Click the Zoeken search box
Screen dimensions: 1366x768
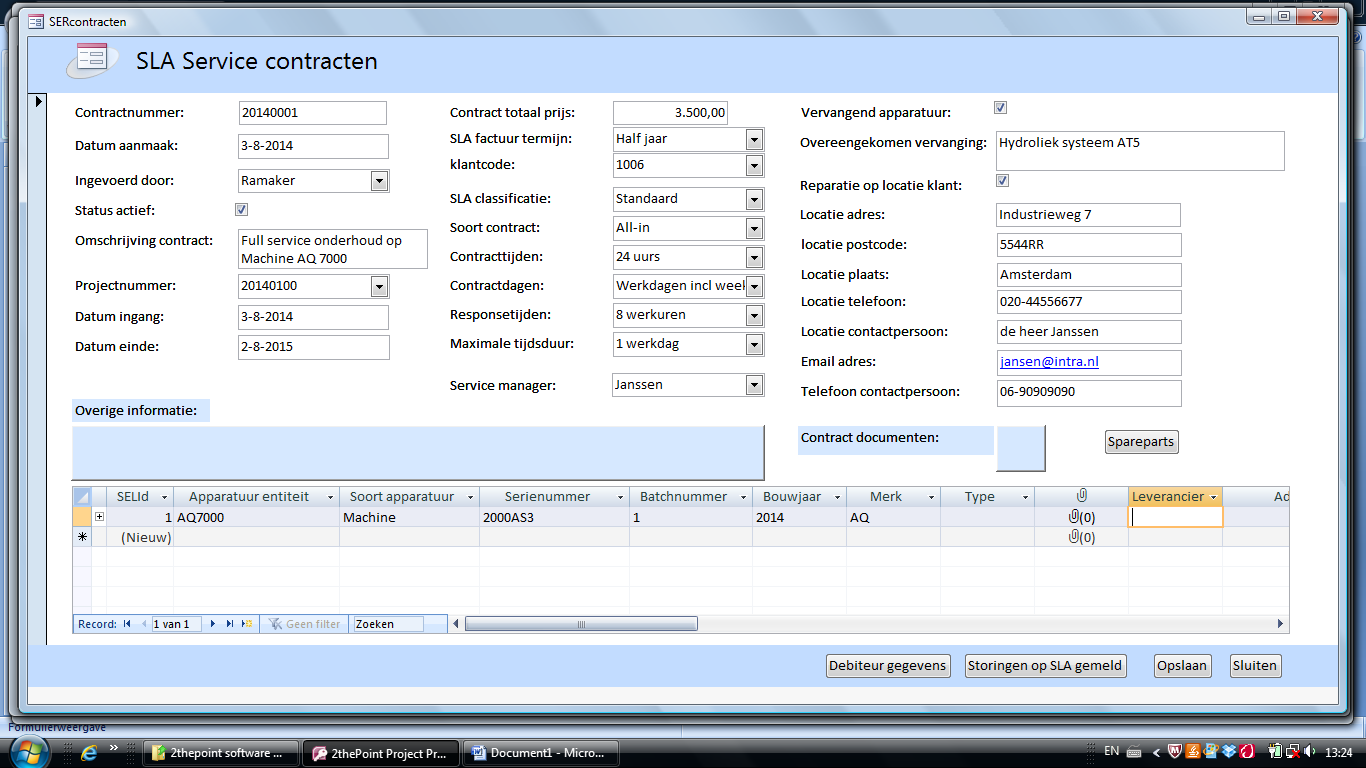388,624
